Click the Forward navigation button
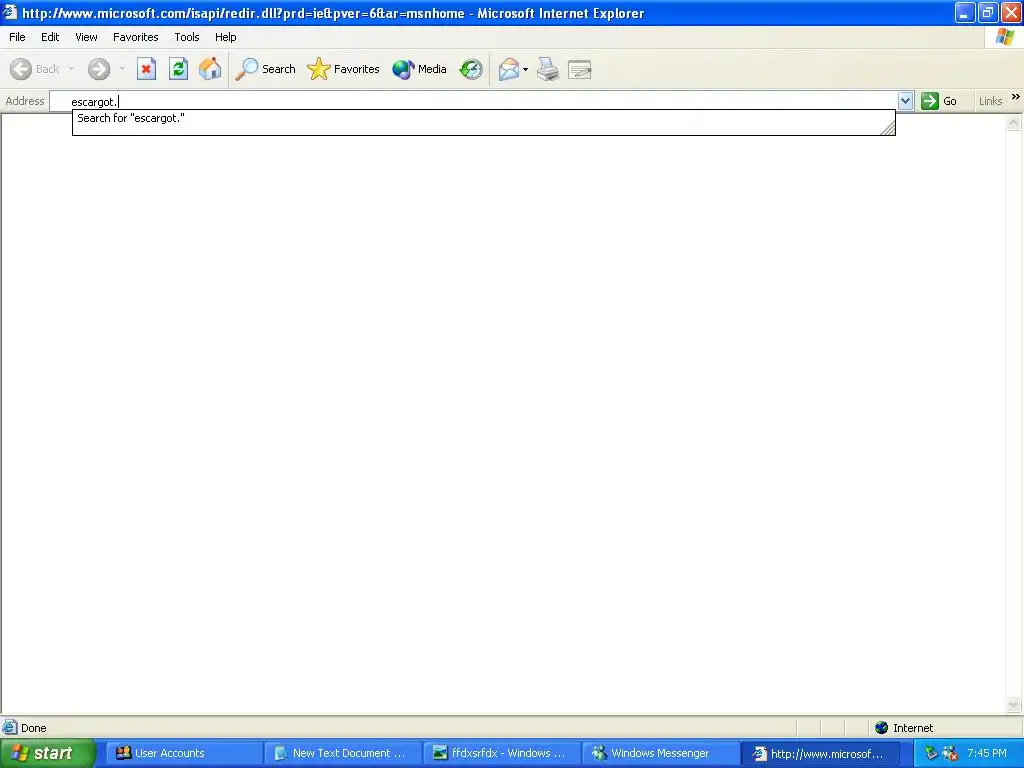Viewport: 1024px width, 768px height. (x=99, y=69)
